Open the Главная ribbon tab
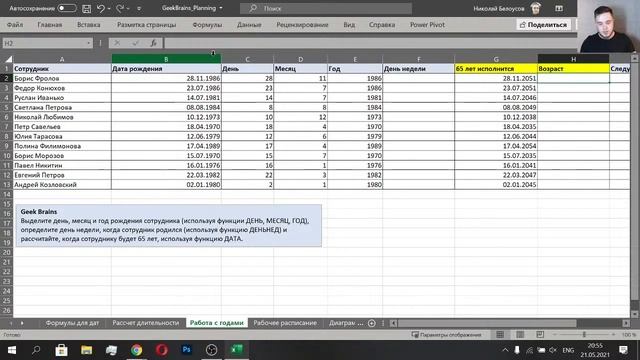The height and width of the screenshot is (360, 640). (x=50, y=24)
